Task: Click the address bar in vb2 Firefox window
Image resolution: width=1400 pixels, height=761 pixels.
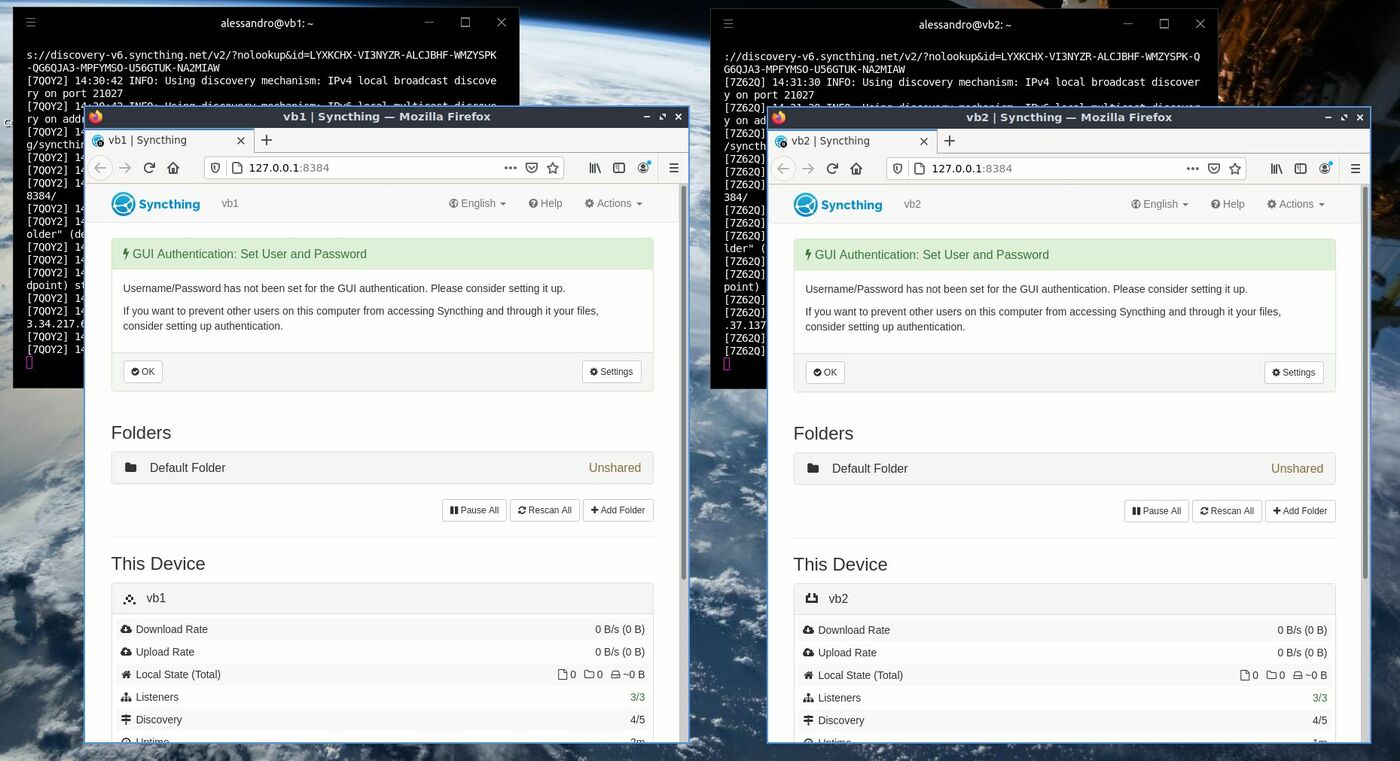Action: (1050, 169)
